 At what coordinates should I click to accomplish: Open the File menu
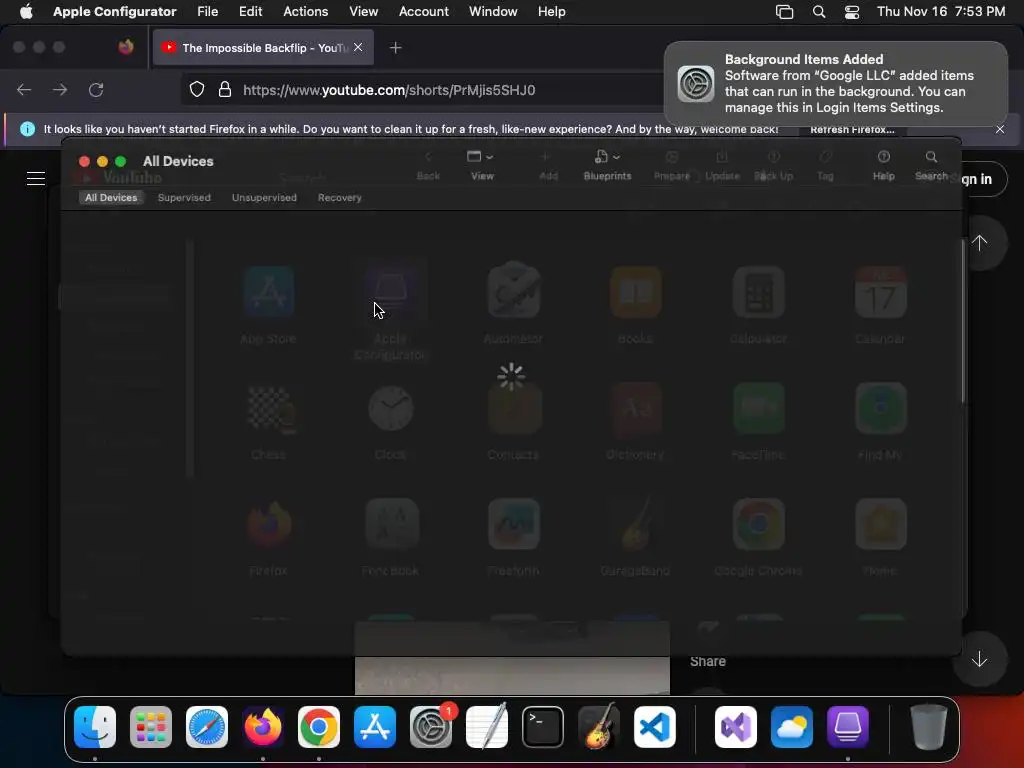point(208,11)
